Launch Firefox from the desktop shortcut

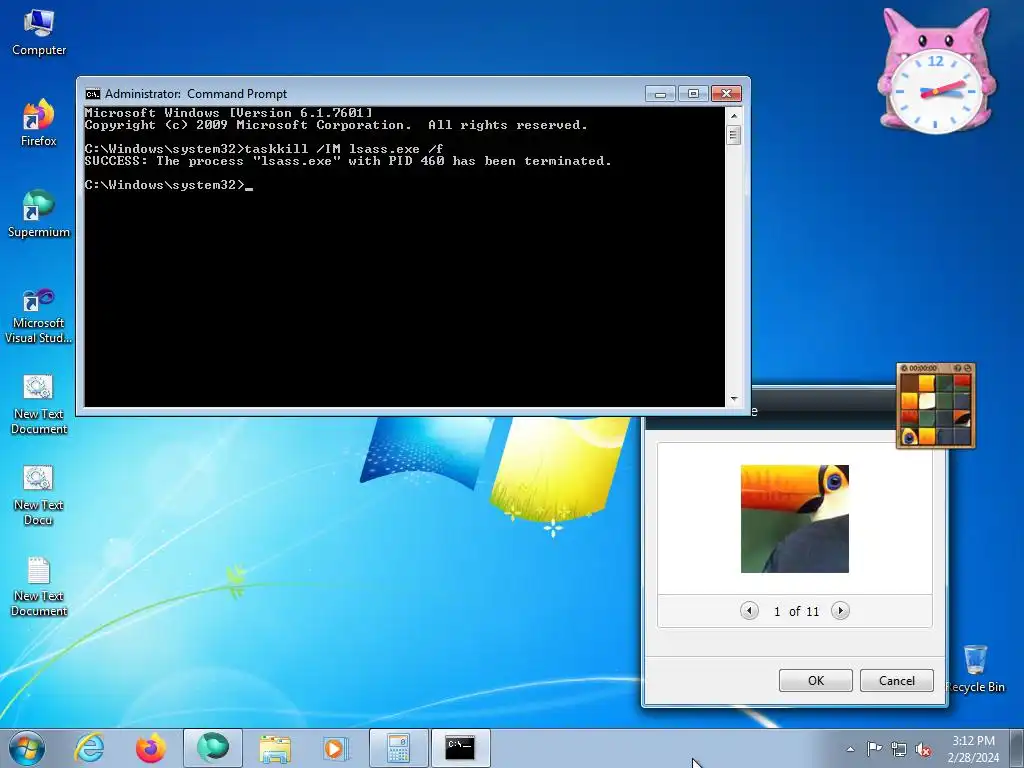39,123
